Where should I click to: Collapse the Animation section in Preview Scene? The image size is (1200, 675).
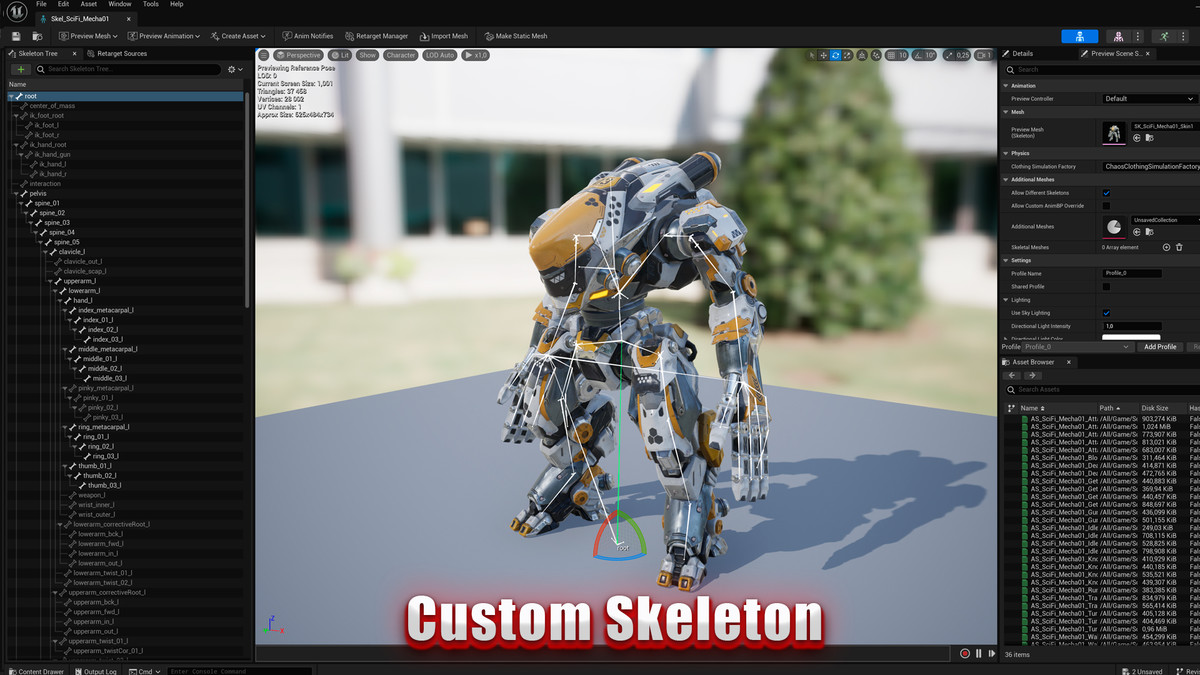coord(1005,86)
